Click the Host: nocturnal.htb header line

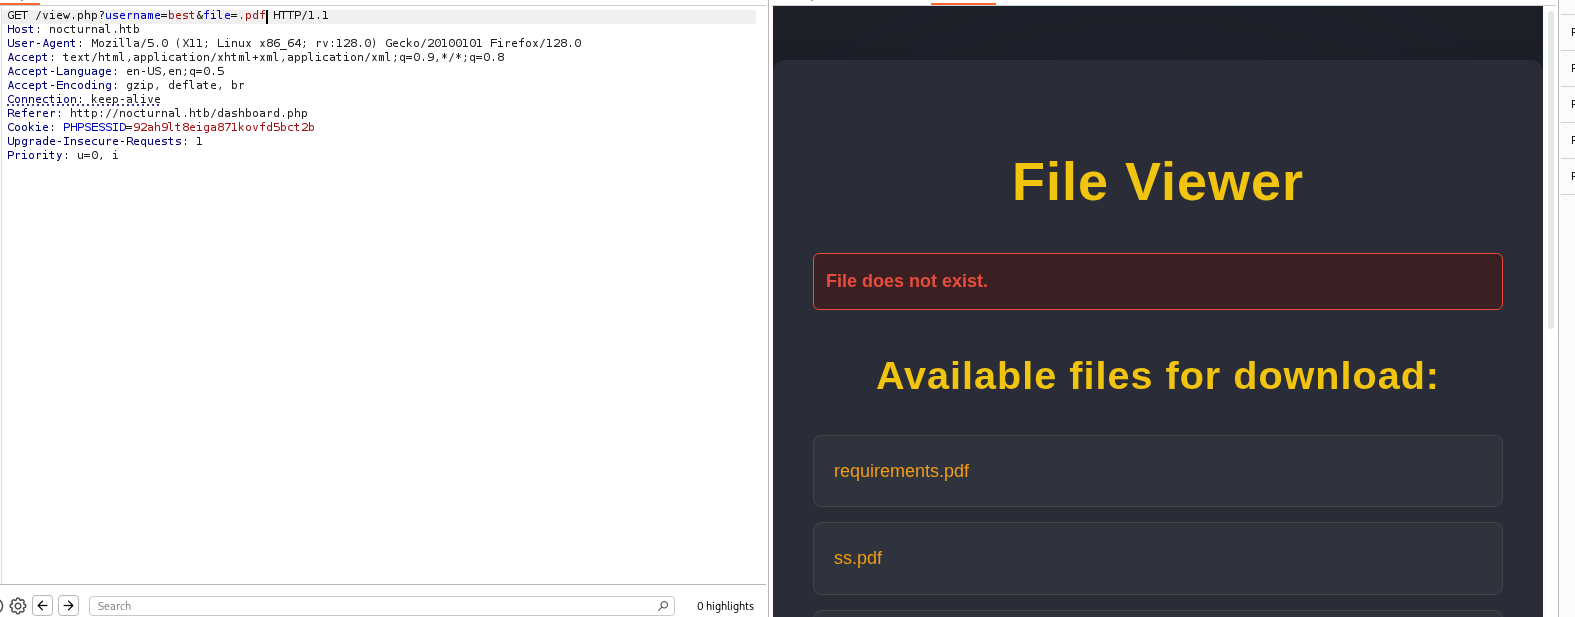[x=73, y=30]
